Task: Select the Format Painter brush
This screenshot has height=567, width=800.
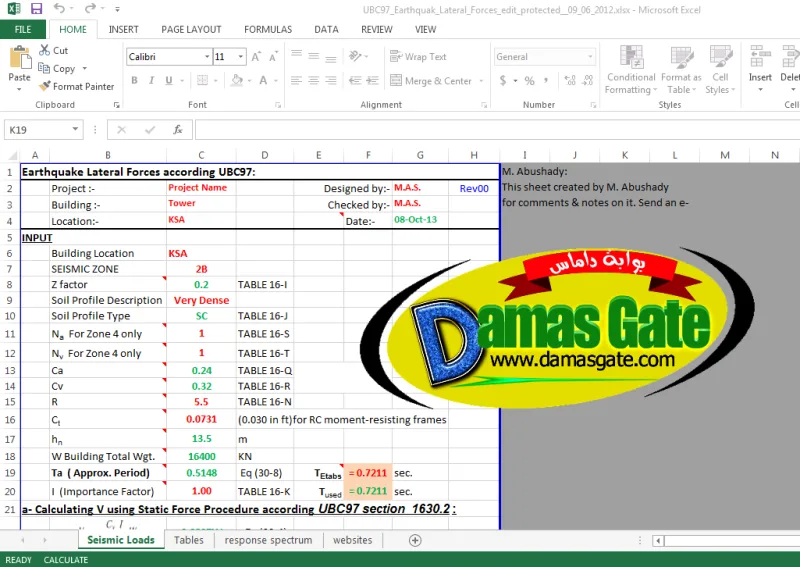Action: click(x=44, y=86)
